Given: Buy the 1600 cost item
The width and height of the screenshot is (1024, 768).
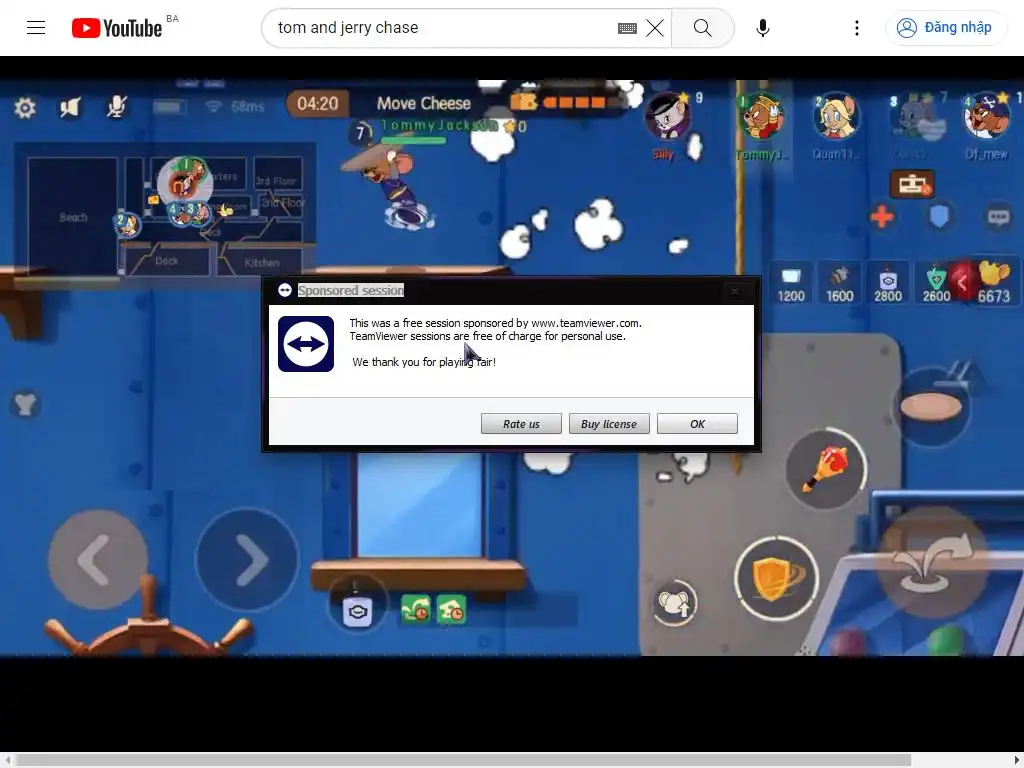Looking at the screenshot, I should point(839,284).
